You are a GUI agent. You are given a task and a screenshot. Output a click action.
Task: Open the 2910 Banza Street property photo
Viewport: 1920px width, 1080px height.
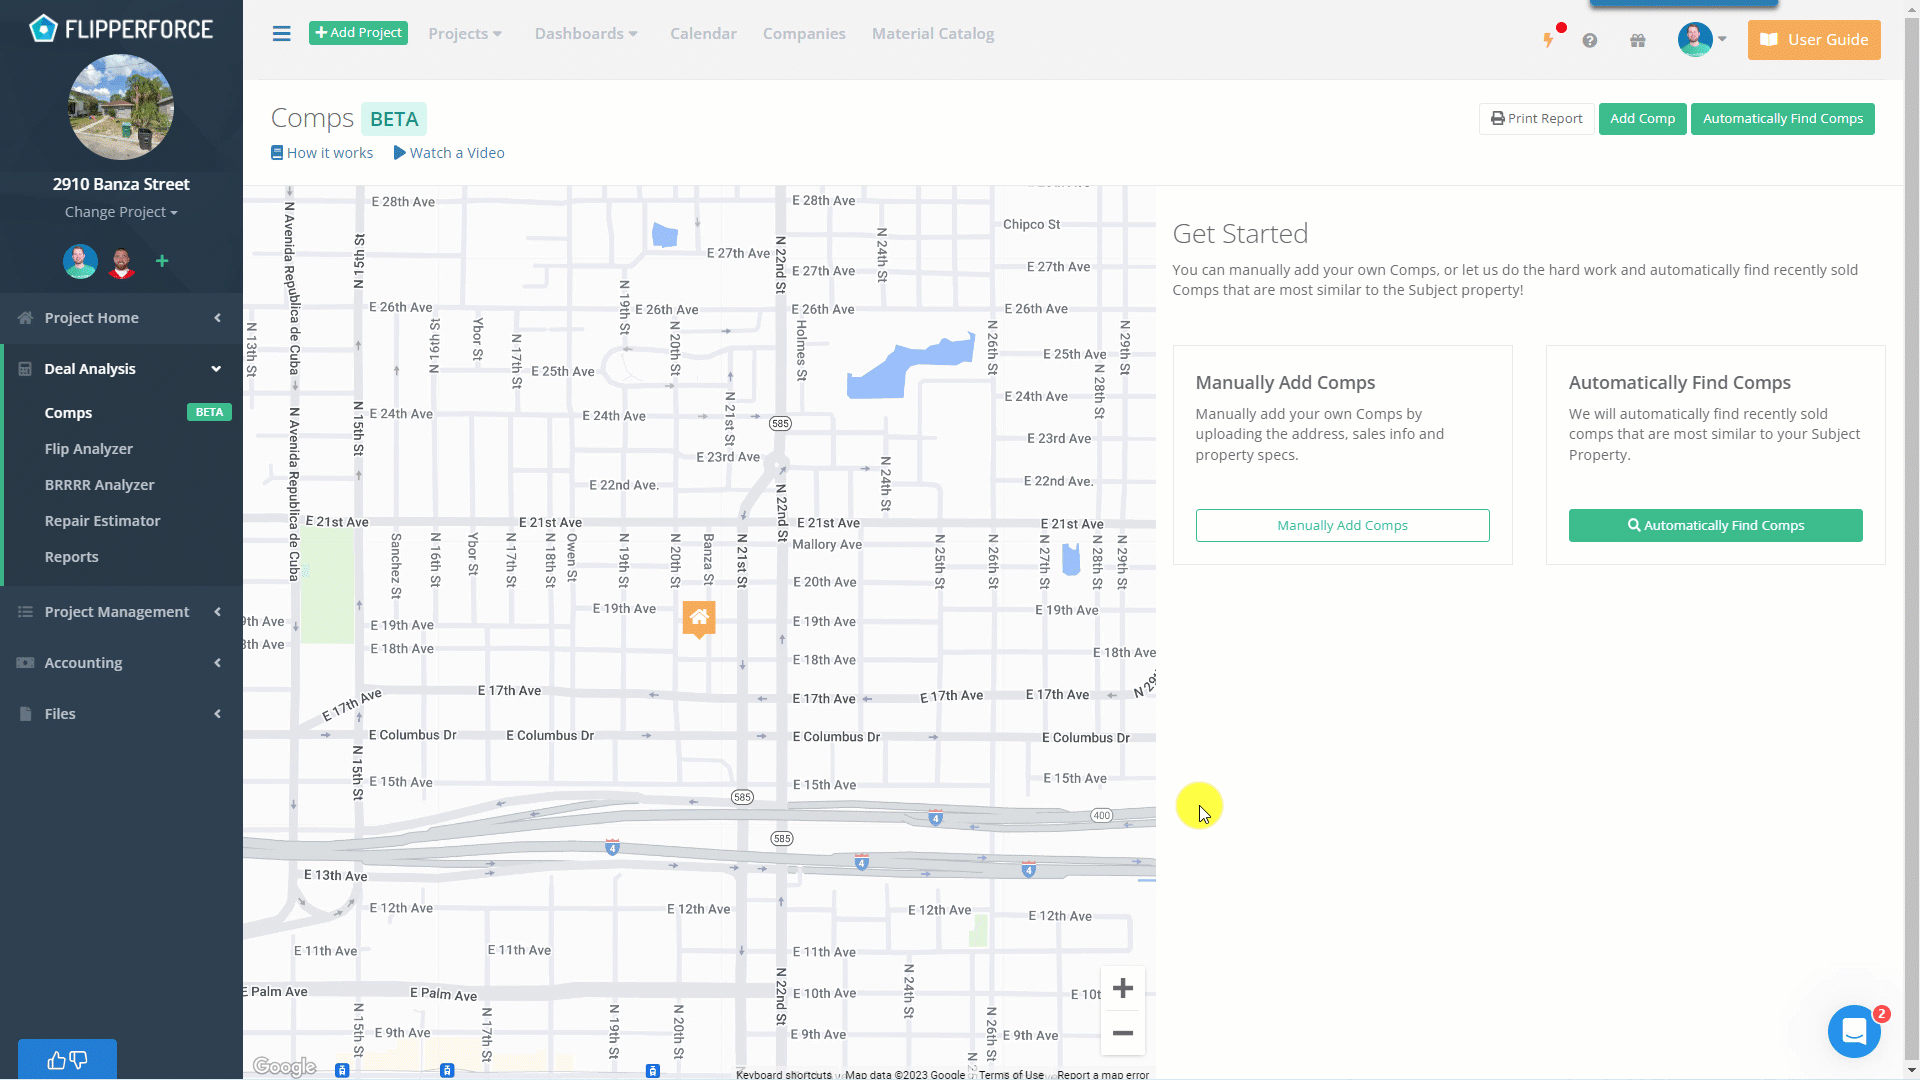[121, 107]
